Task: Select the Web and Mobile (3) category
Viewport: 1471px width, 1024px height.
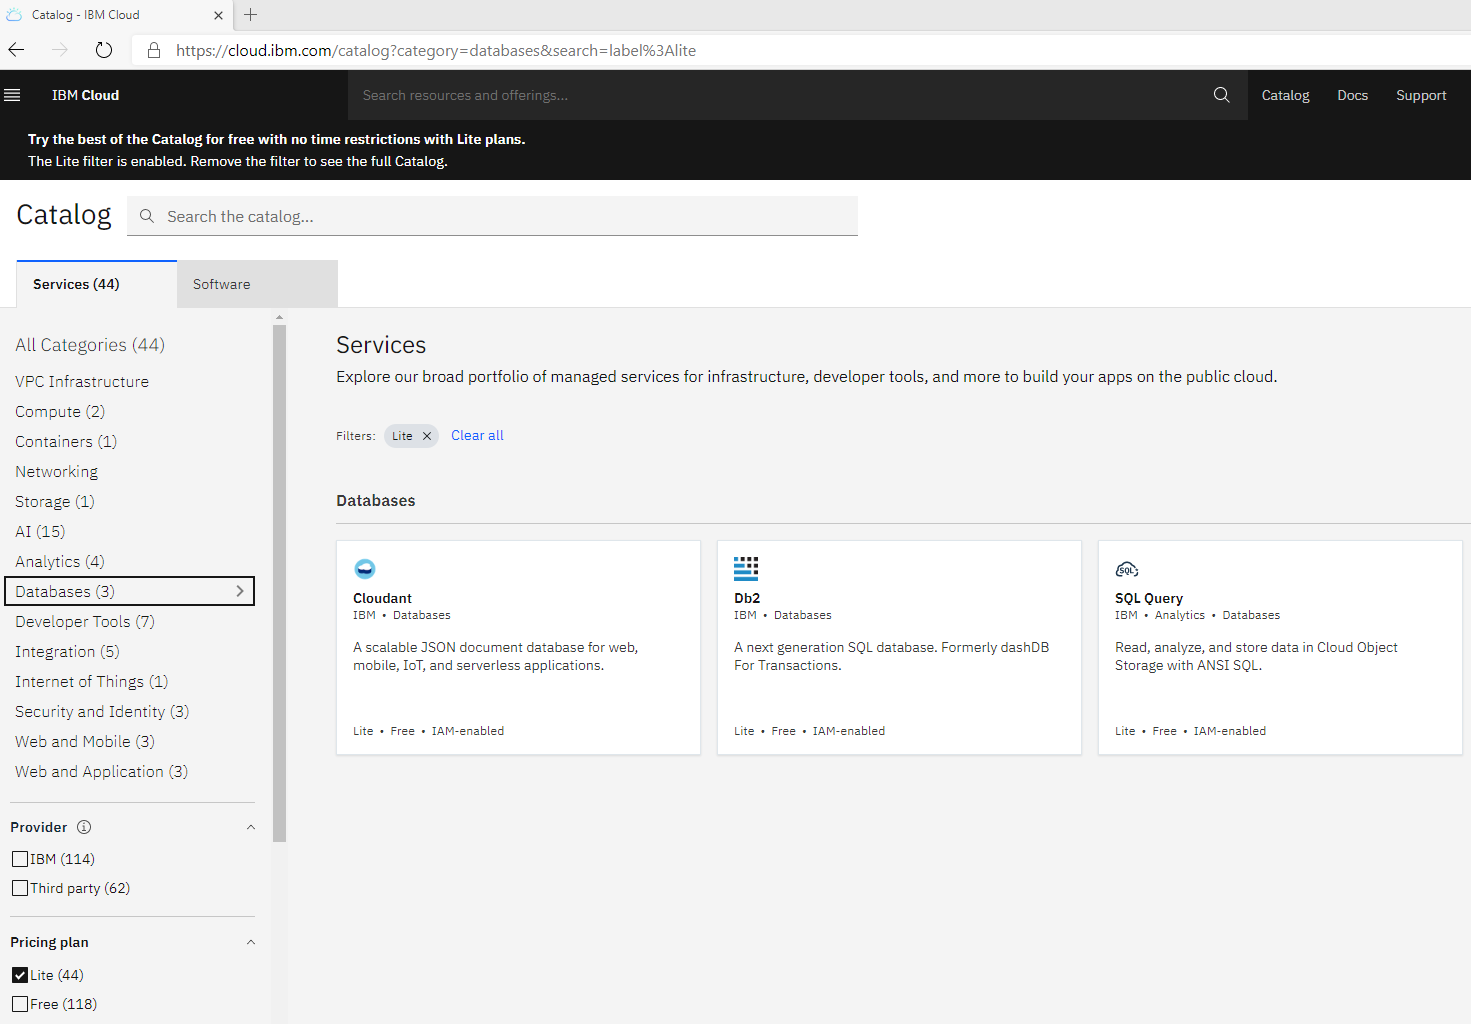Action: click(85, 742)
